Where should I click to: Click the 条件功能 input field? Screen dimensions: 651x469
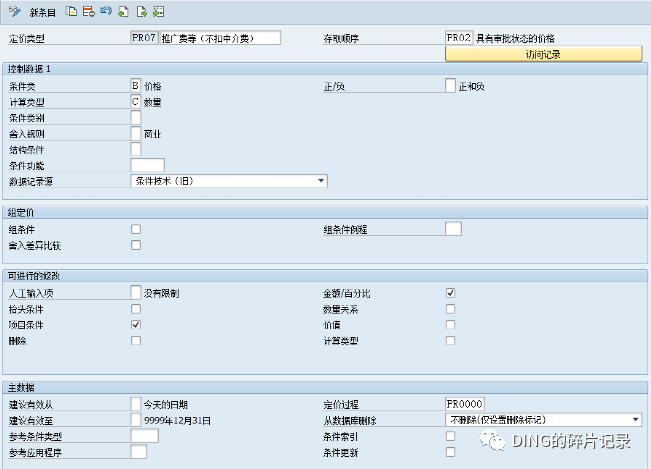click(x=147, y=165)
